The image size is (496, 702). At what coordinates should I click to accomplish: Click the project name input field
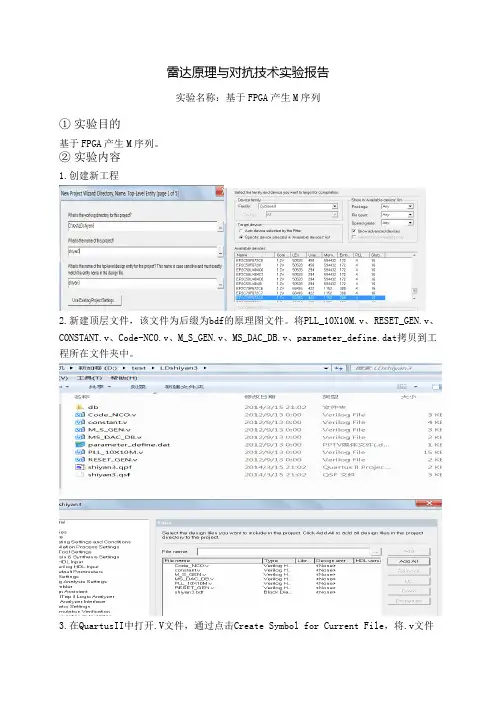click(x=142, y=252)
